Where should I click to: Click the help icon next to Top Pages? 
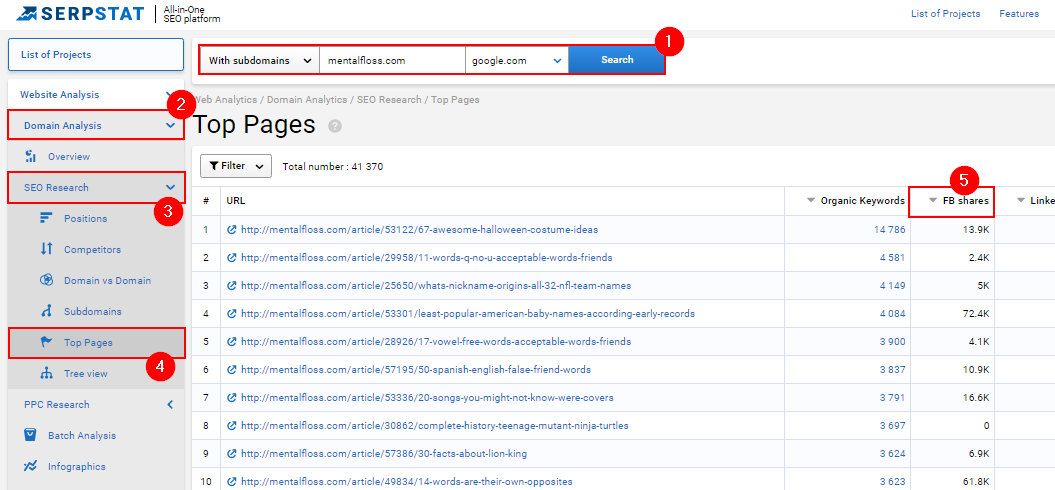tap(335, 126)
